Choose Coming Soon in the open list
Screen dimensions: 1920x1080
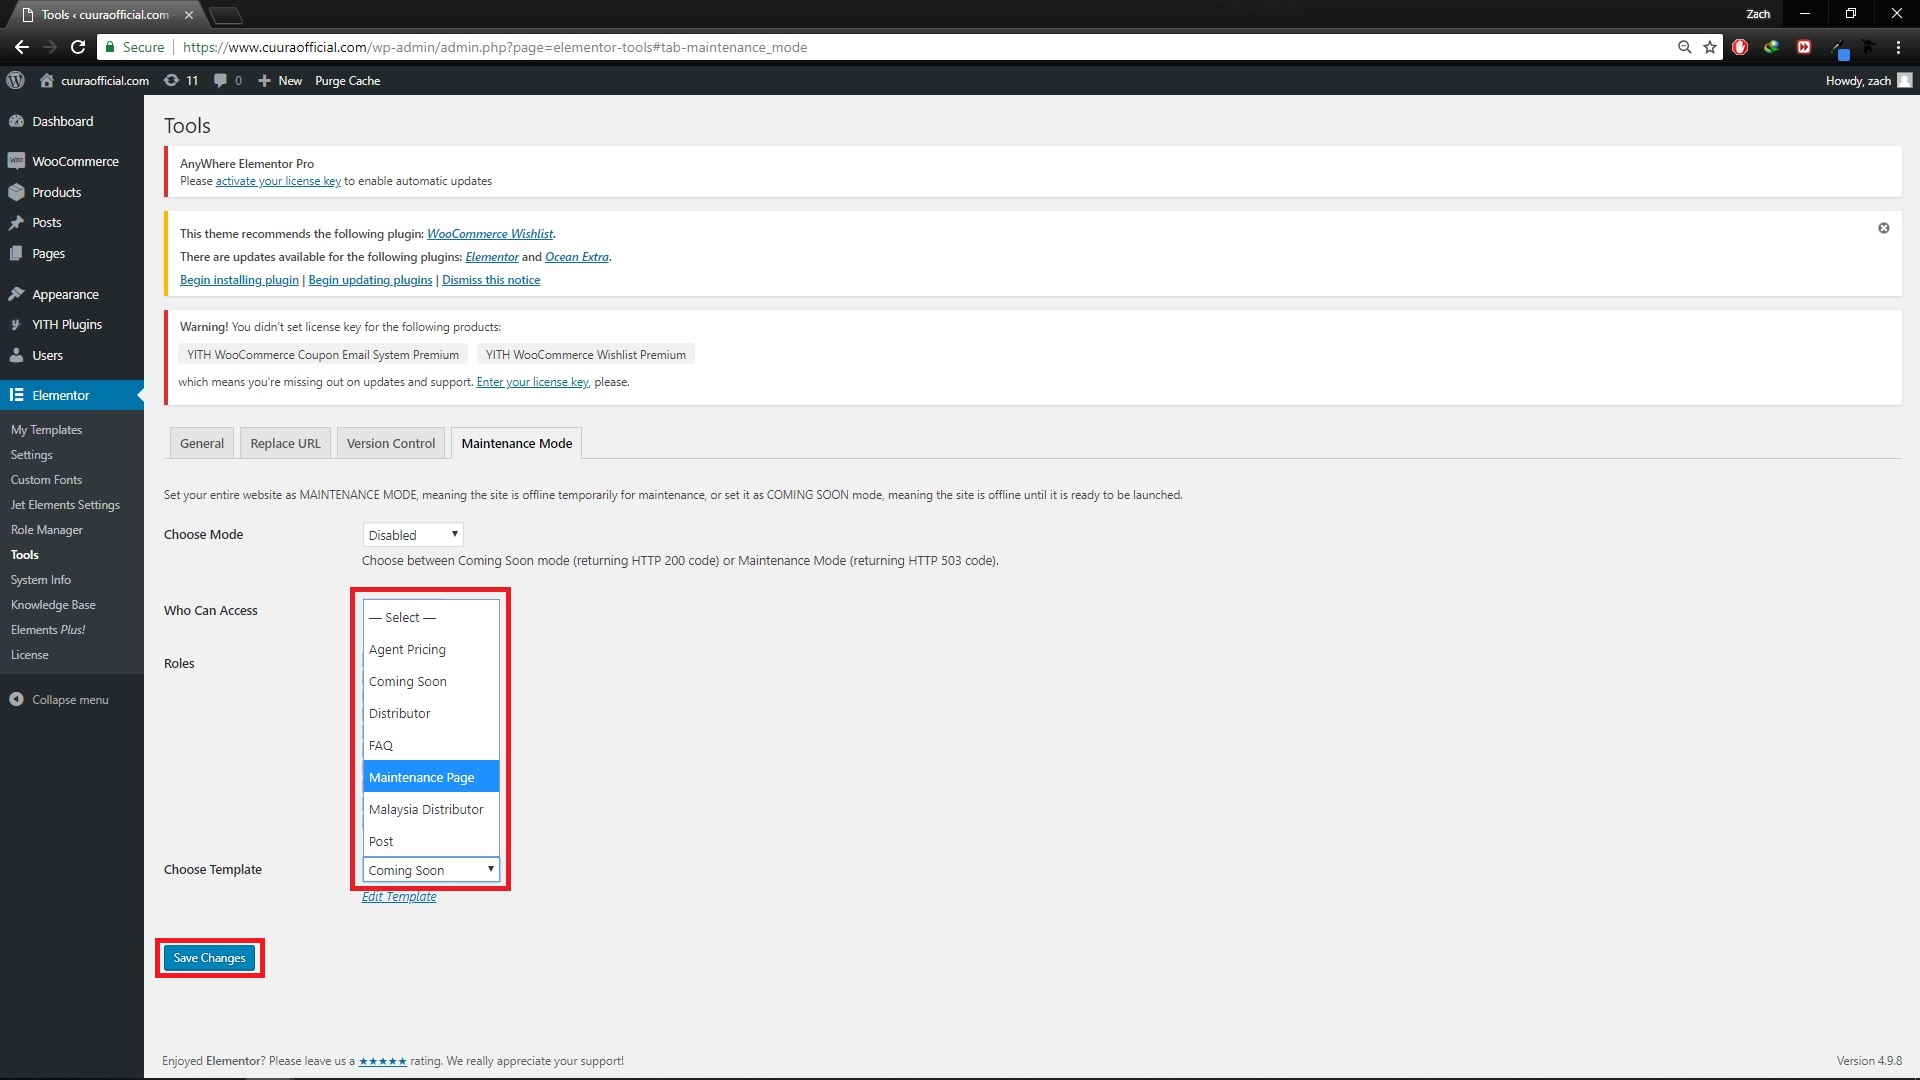pos(431,681)
